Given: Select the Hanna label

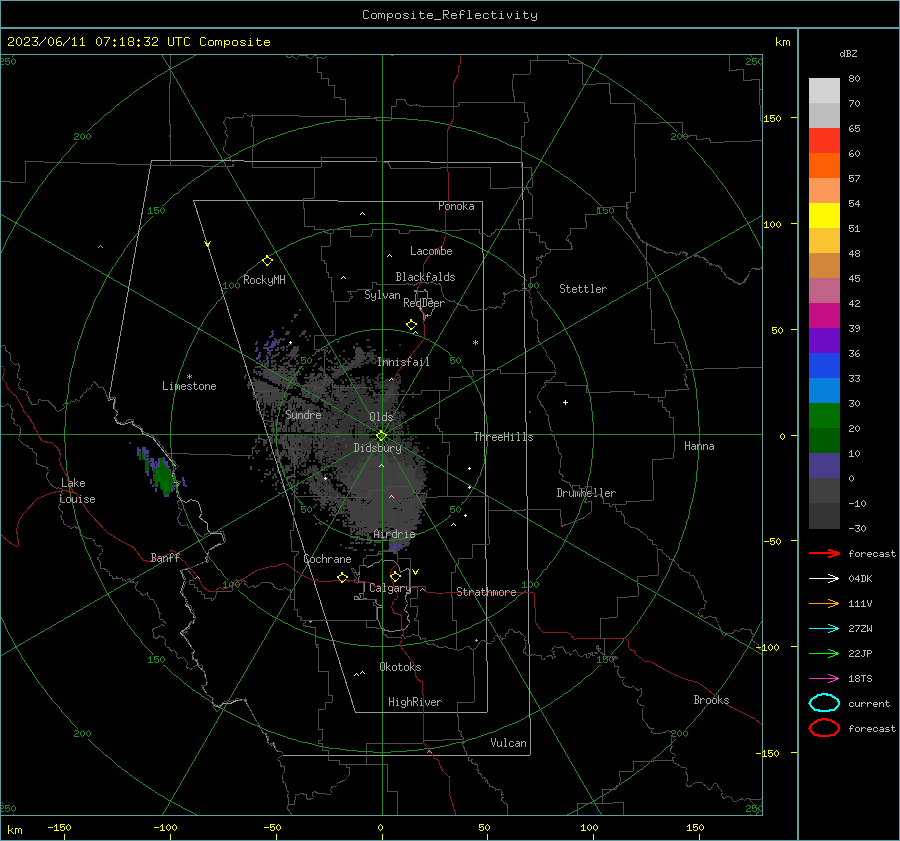Looking at the screenshot, I should pyautogui.click(x=699, y=446).
